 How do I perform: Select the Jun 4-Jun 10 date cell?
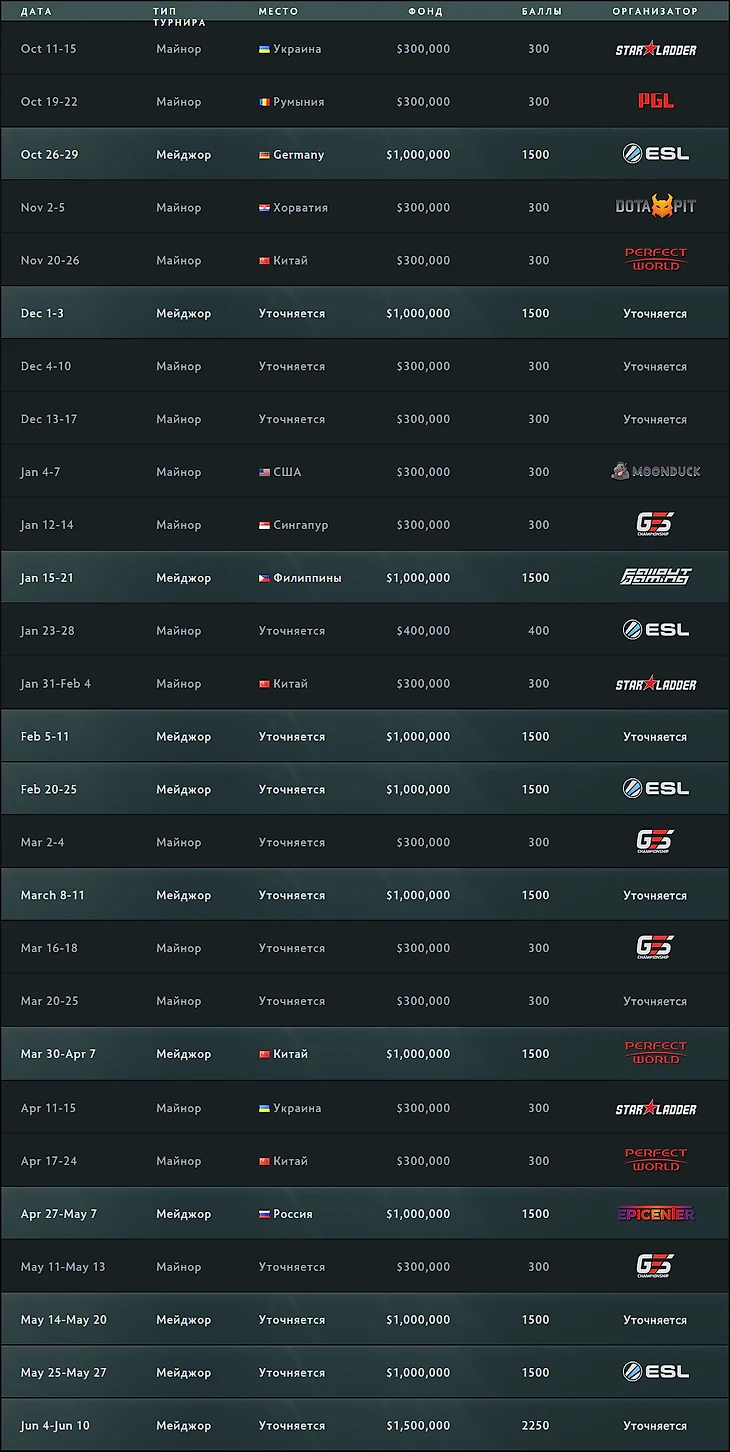55,1425
